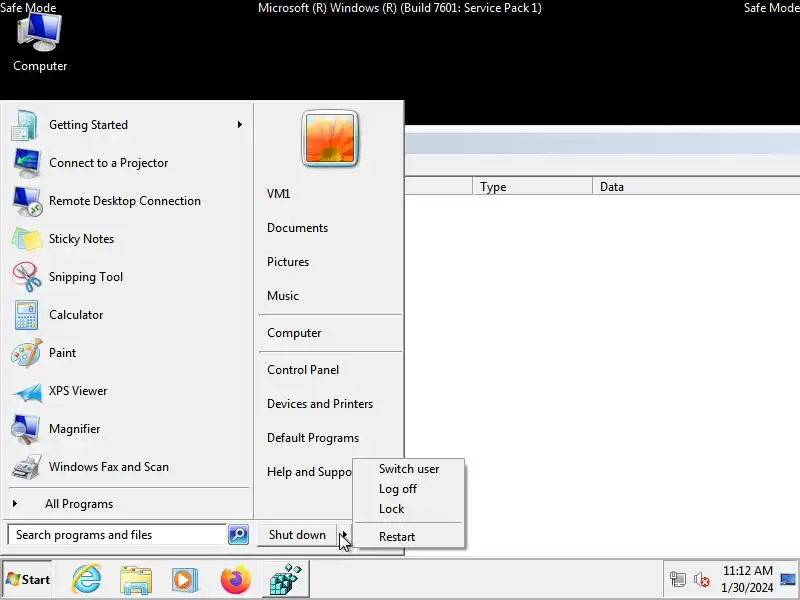Image resolution: width=800 pixels, height=600 pixels.
Task: Click the Shut down button
Action: pyautogui.click(x=297, y=535)
